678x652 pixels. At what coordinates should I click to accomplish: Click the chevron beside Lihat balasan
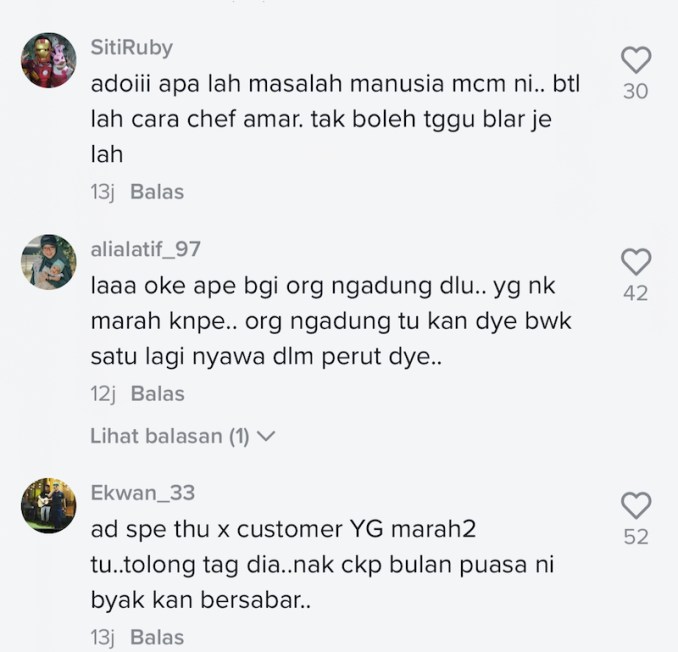pyautogui.click(x=266, y=436)
